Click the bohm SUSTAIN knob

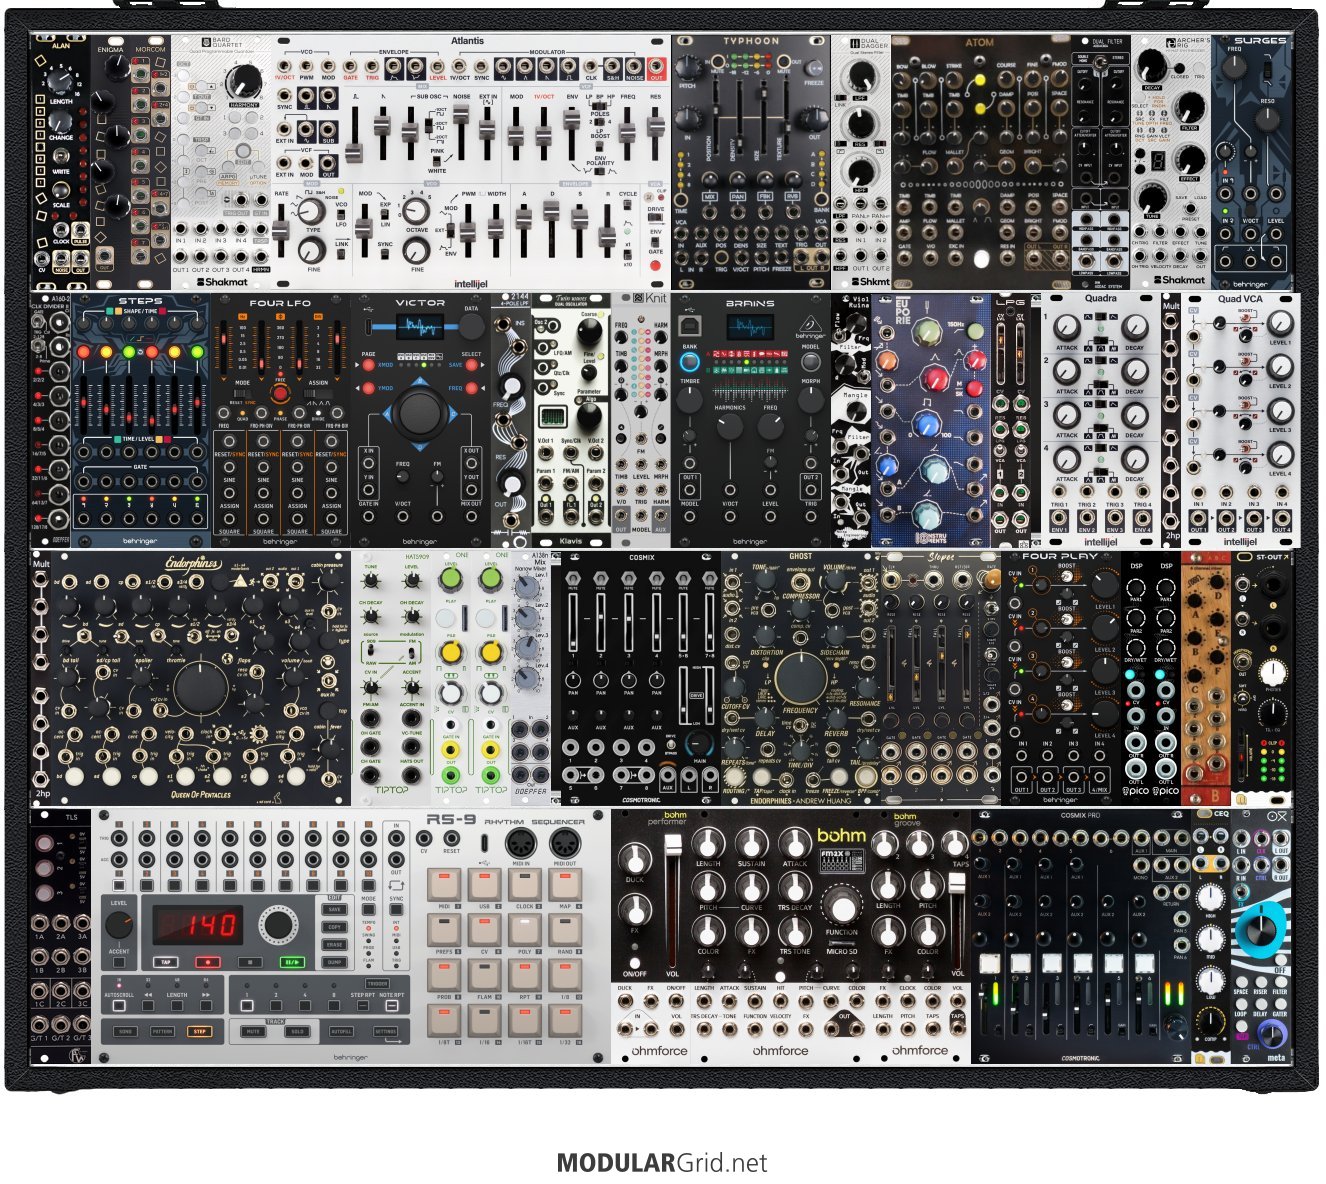click(x=752, y=843)
